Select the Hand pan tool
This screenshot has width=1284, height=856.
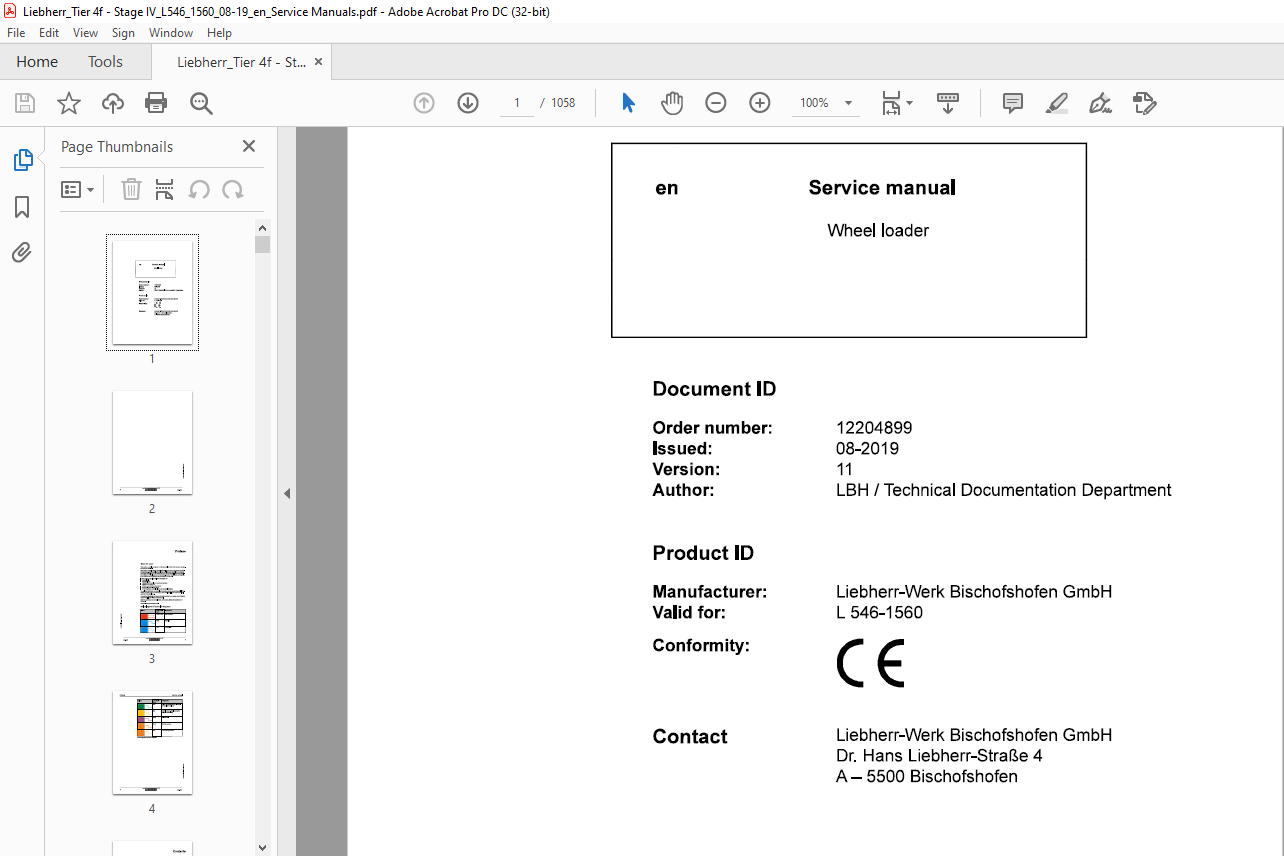point(672,103)
